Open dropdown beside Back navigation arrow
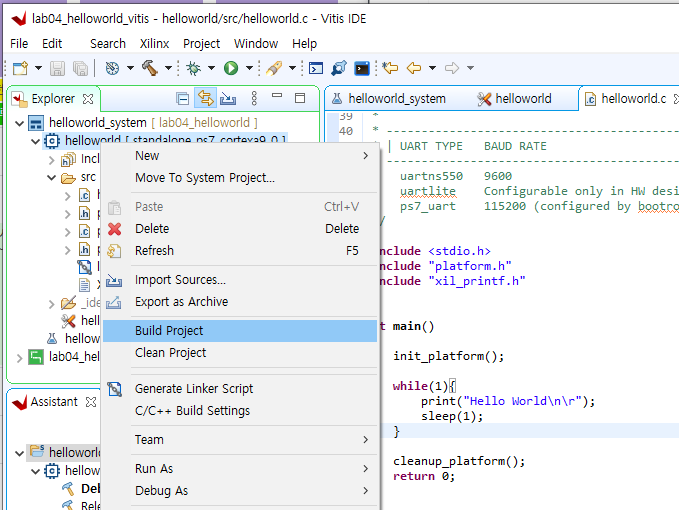Viewport: 679px width, 510px height. [432, 68]
